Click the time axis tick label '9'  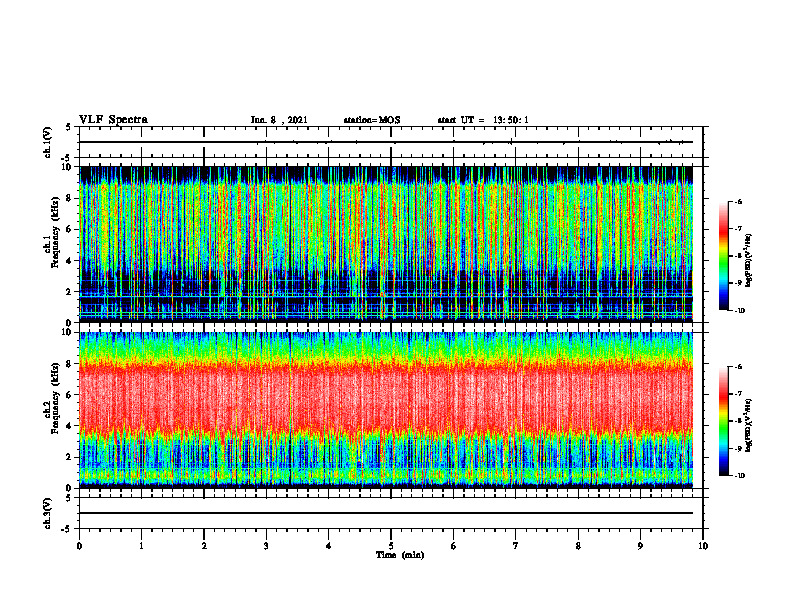(640, 546)
